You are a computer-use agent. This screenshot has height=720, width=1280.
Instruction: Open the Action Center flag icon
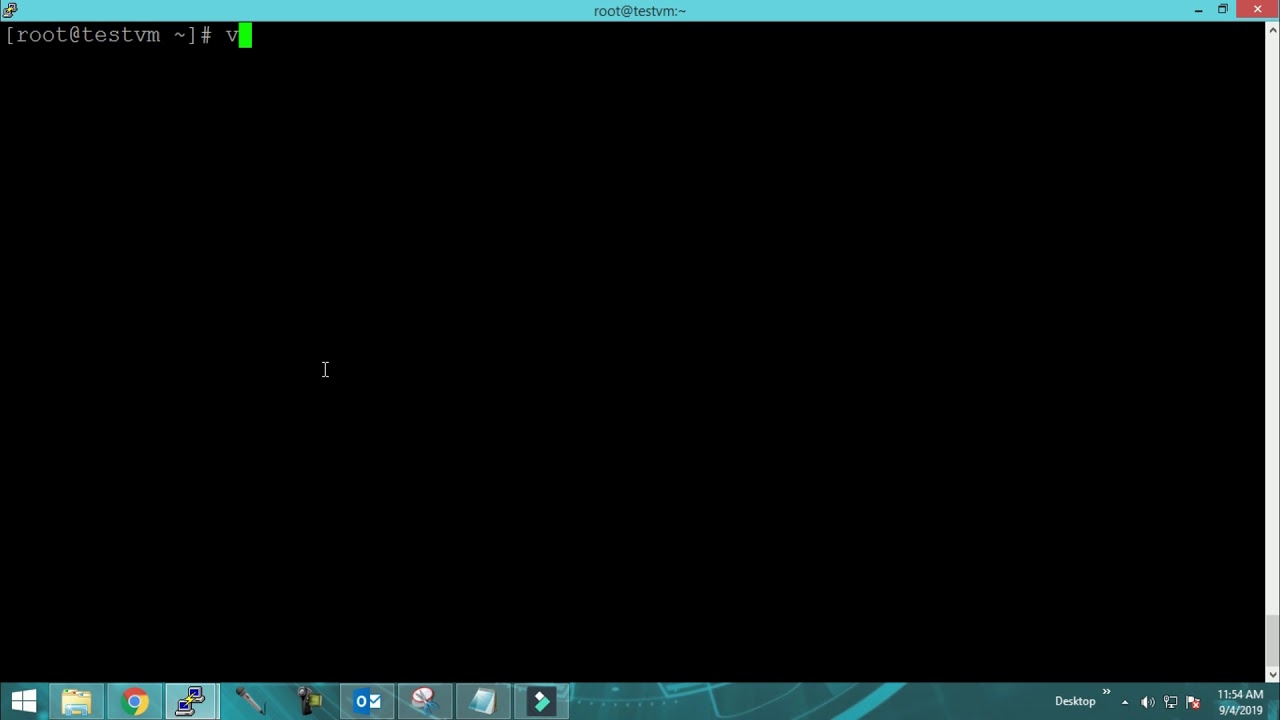(1192, 702)
